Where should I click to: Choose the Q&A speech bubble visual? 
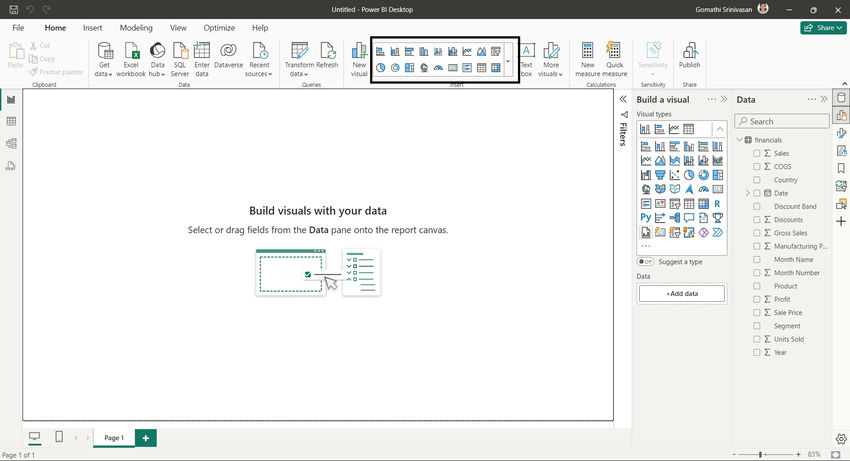[x=689, y=217]
